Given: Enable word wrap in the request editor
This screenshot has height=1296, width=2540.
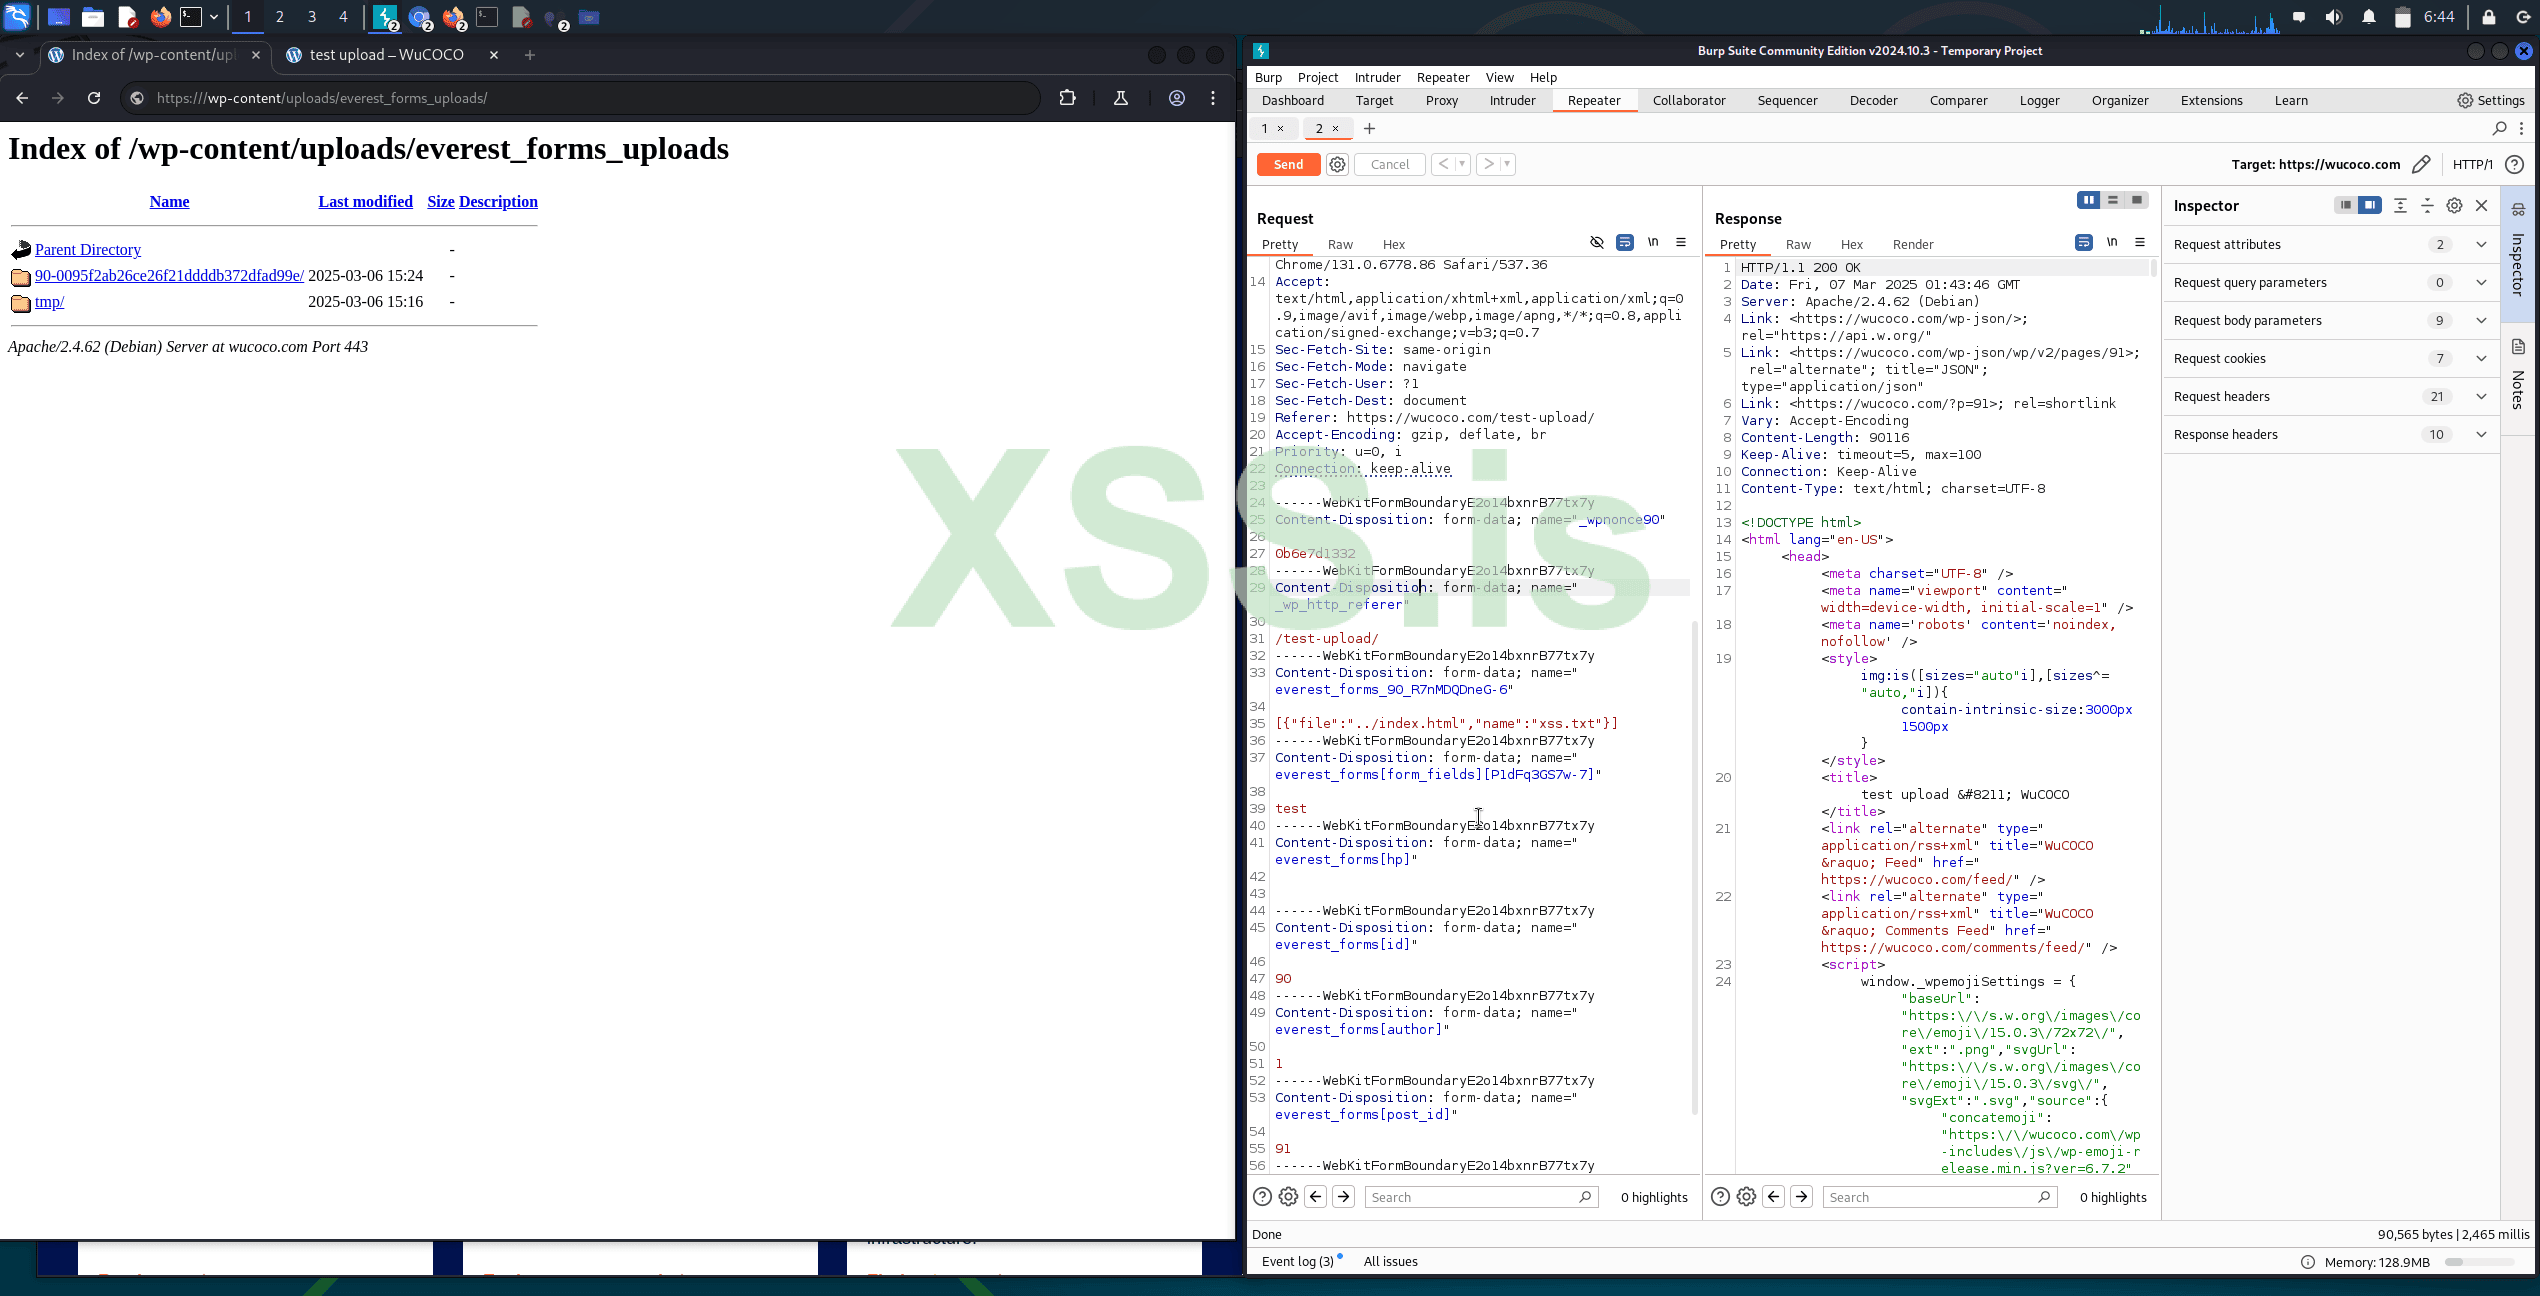Looking at the screenshot, I should (1624, 242).
